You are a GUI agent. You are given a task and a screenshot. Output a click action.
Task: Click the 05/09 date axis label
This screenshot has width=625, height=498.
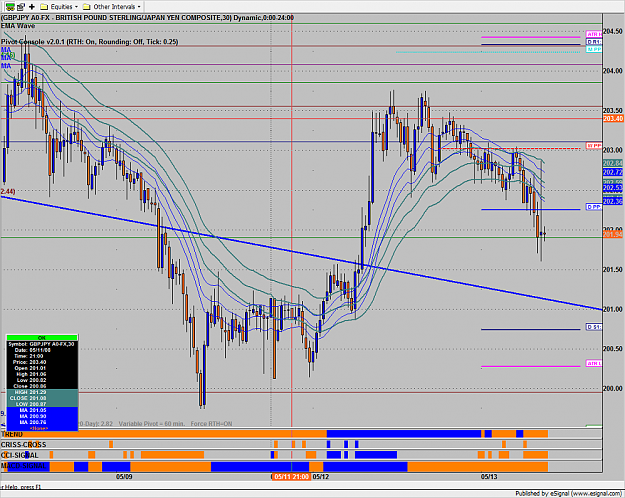pyautogui.click(x=124, y=477)
